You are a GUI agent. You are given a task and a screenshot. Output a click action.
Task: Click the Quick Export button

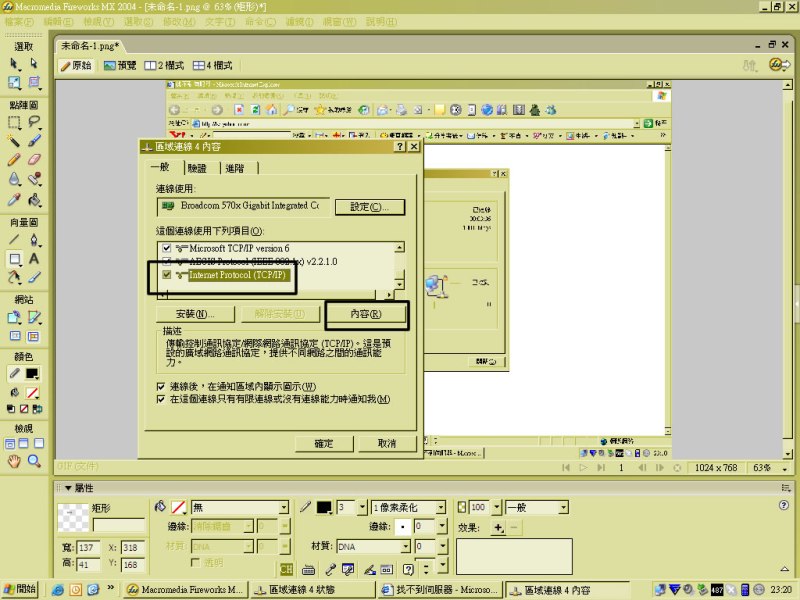pos(779,65)
